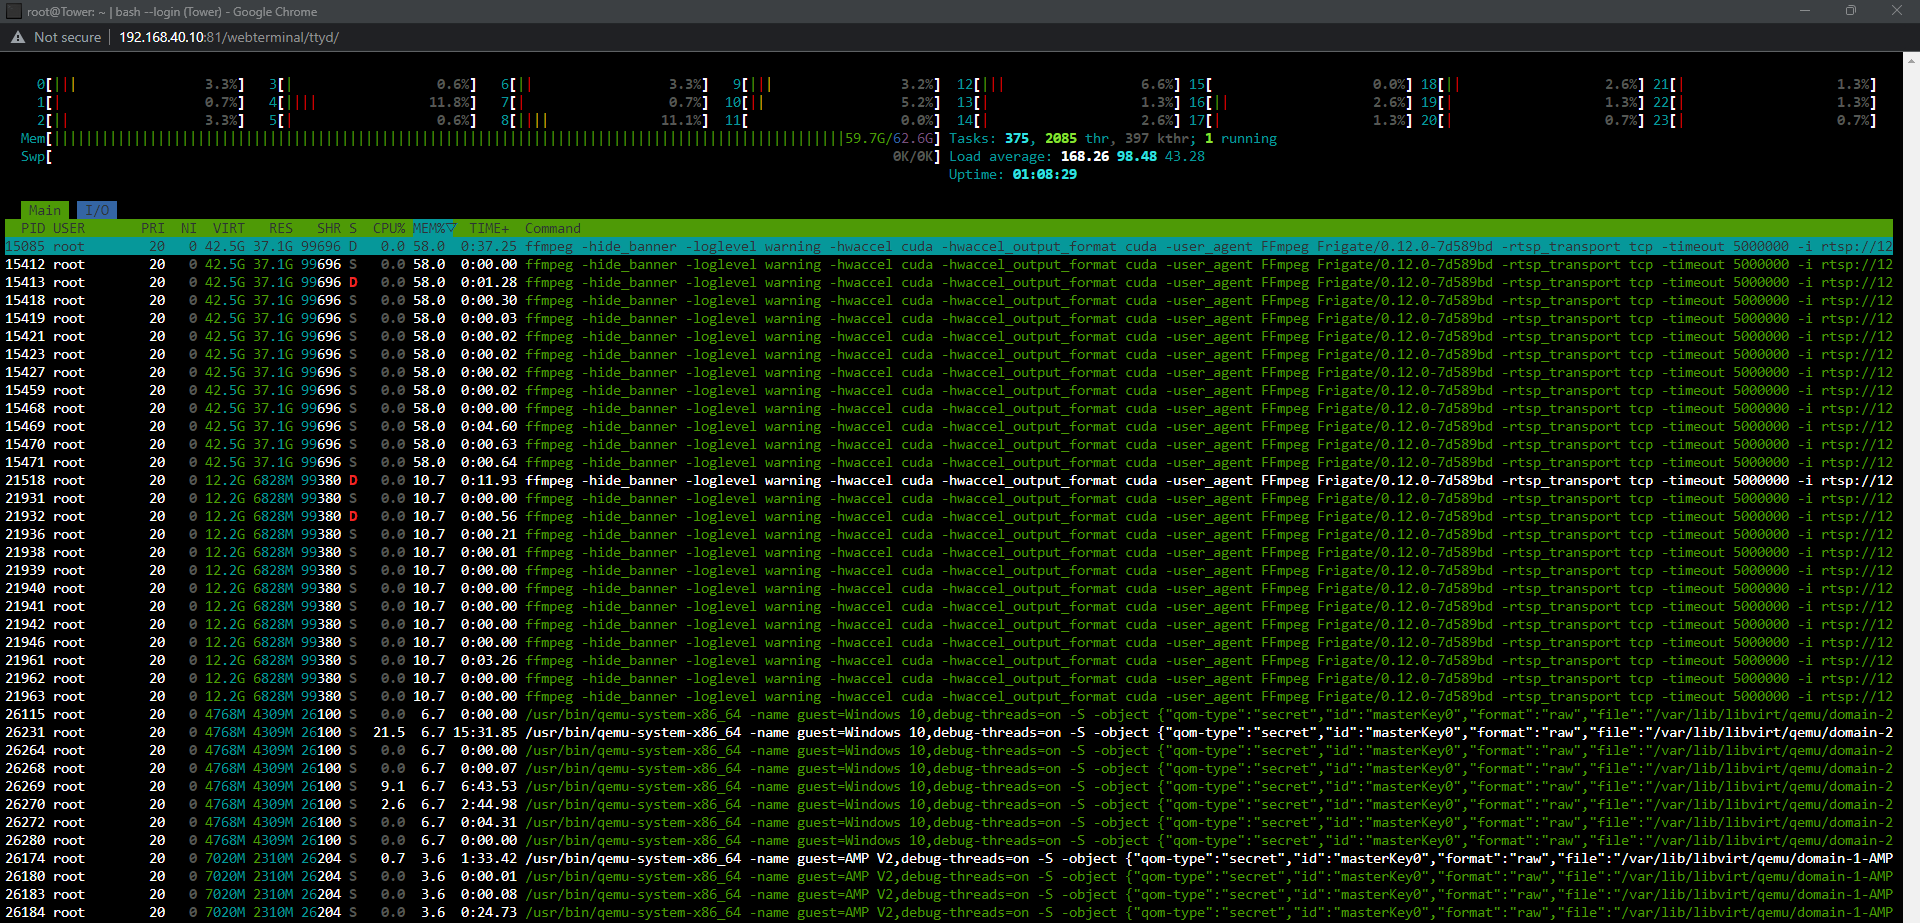Click the window icon in the title bar
Image resolution: width=1920 pixels, height=923 pixels.
[14, 11]
